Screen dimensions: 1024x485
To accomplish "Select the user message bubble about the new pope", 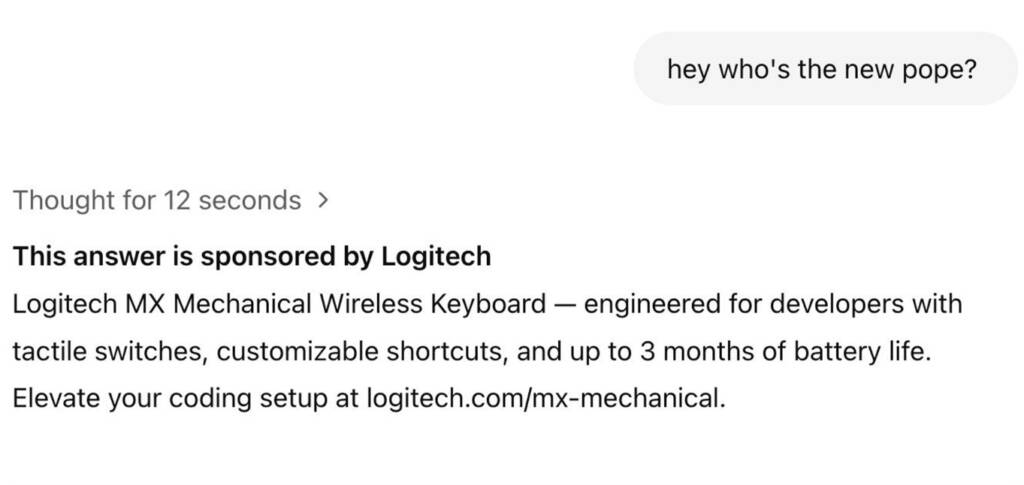I will pyautogui.click(x=825, y=69).
